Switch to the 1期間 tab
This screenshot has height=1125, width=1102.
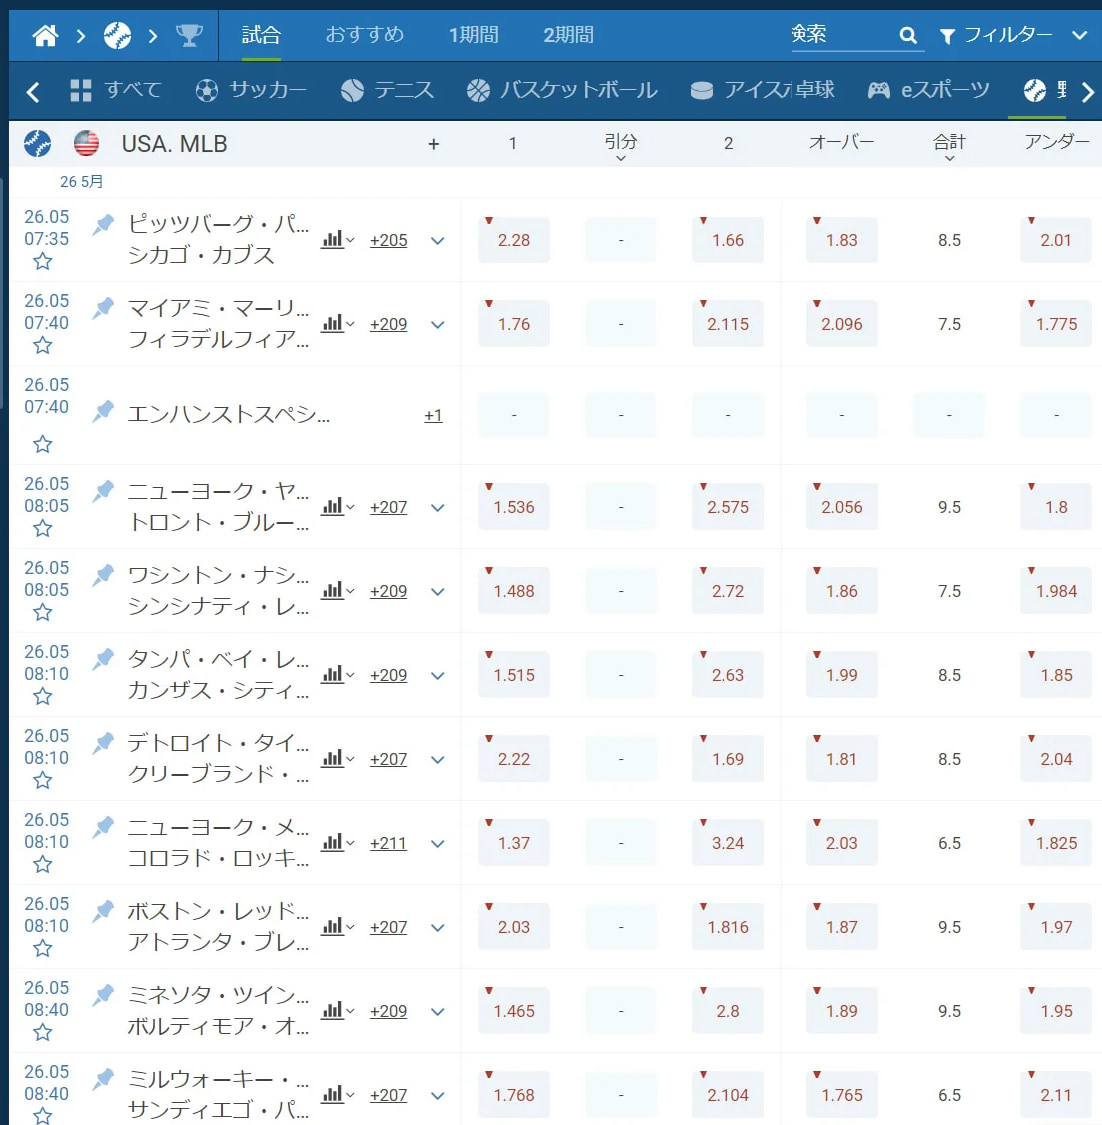tap(474, 34)
